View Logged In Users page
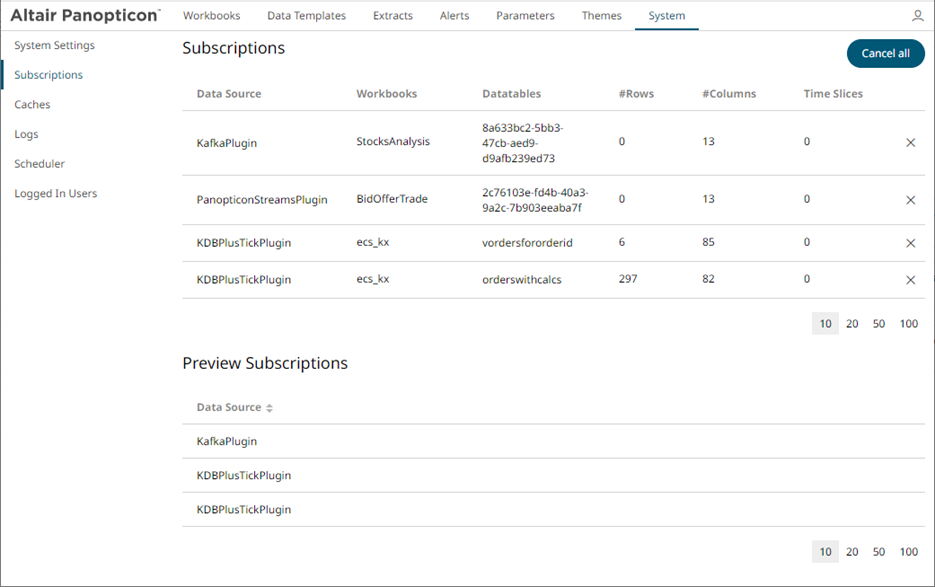935x587 pixels. (x=56, y=194)
